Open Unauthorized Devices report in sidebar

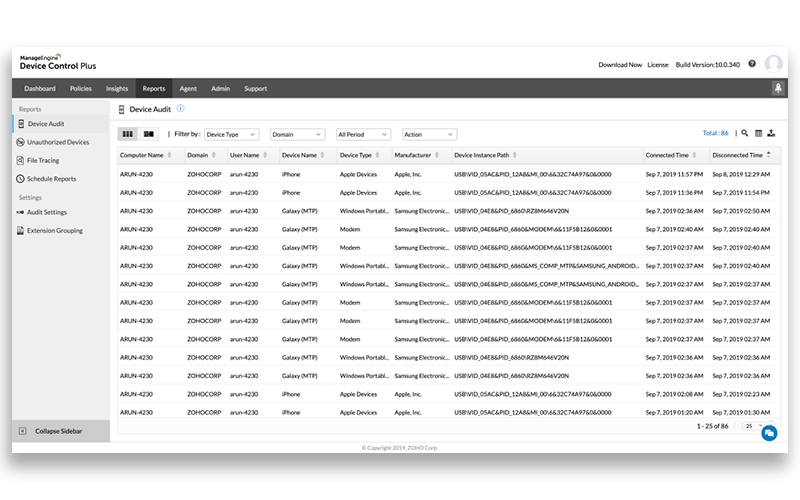(x=57, y=142)
